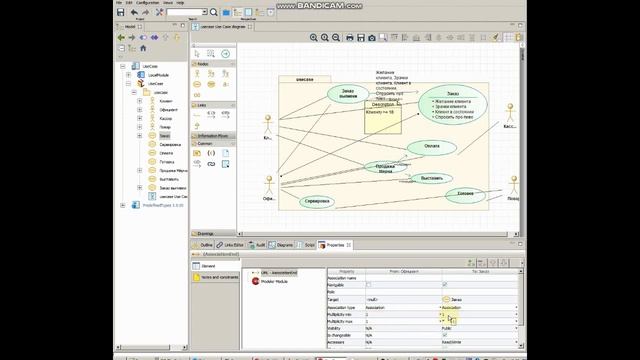Open the configuration tools wrench icon
This screenshot has width=640, height=360.
[160, 12]
